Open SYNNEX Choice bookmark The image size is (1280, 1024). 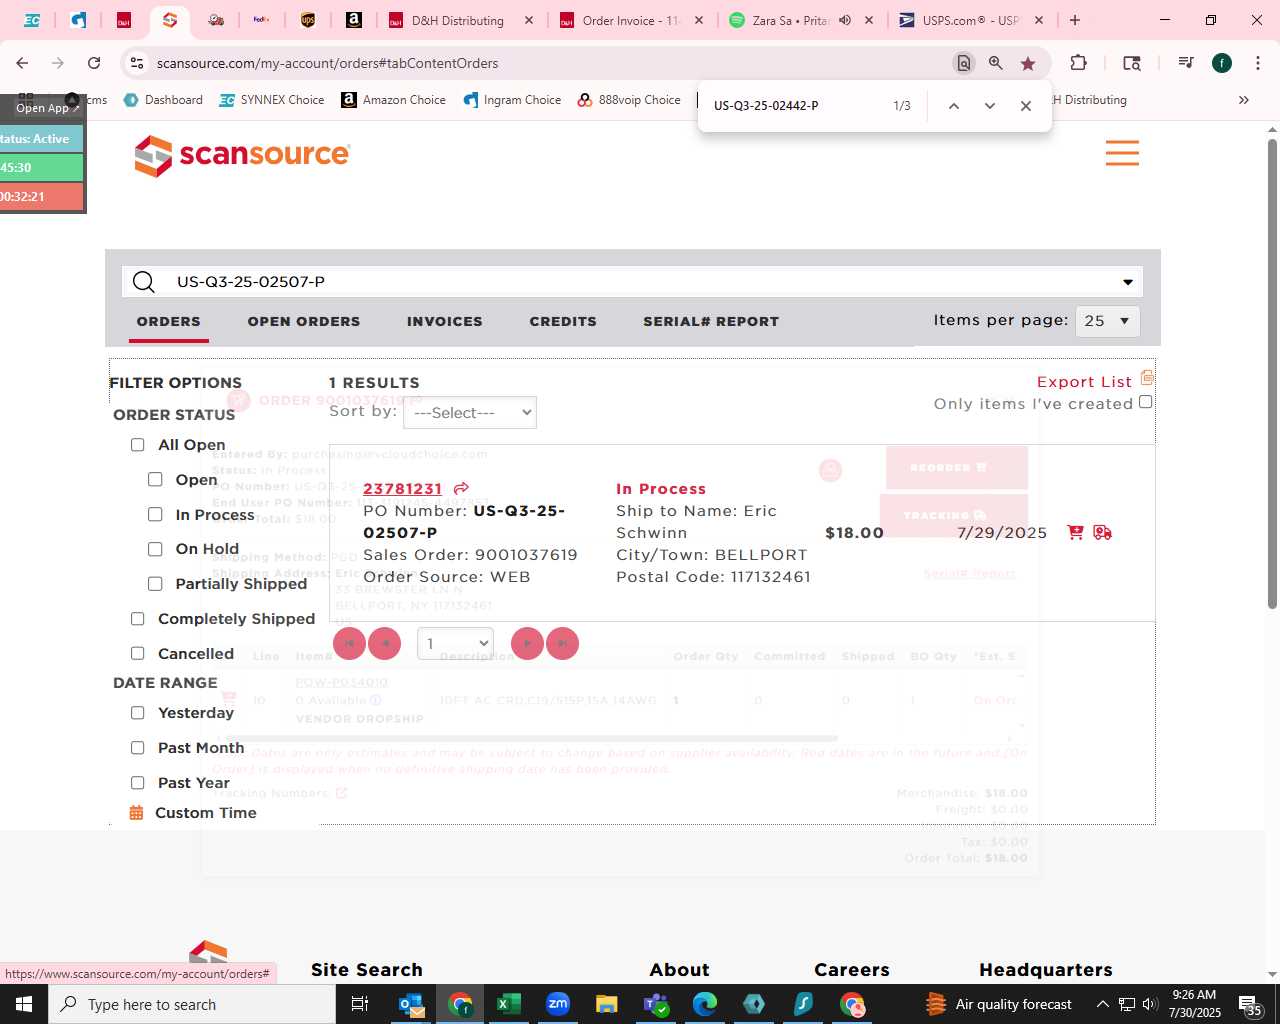272,100
